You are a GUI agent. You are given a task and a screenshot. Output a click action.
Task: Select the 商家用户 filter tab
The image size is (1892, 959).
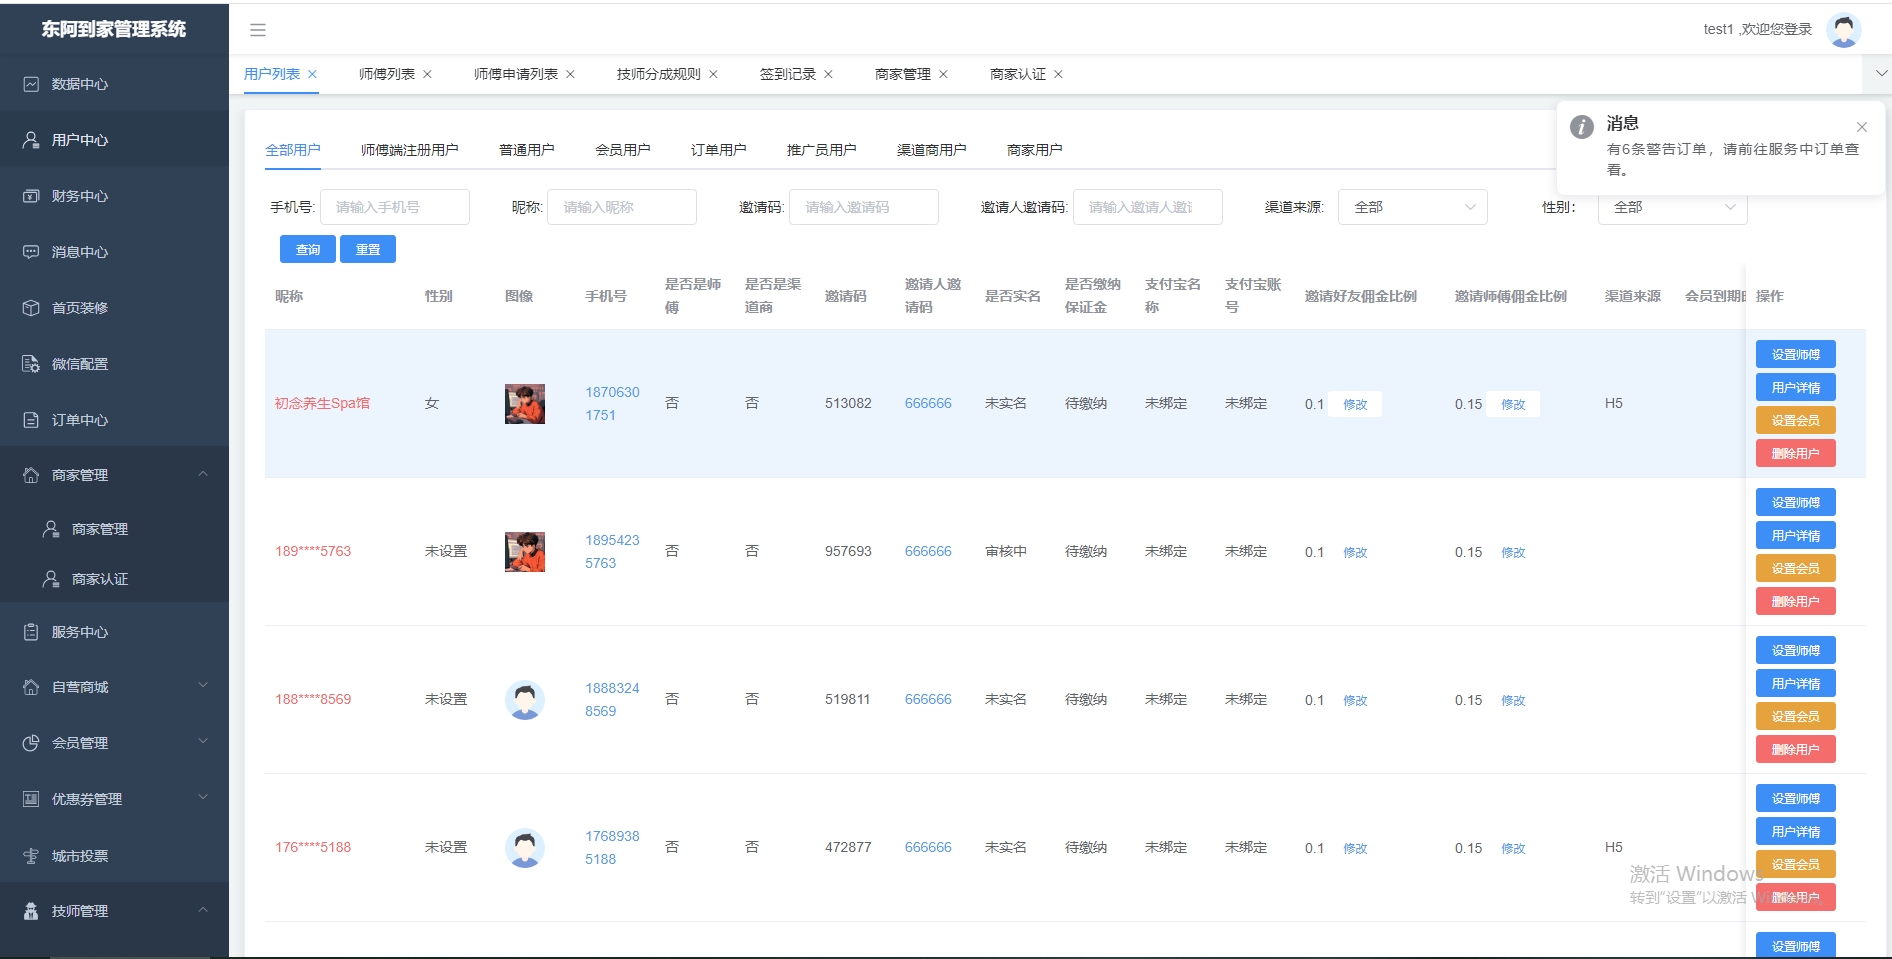tap(1035, 150)
